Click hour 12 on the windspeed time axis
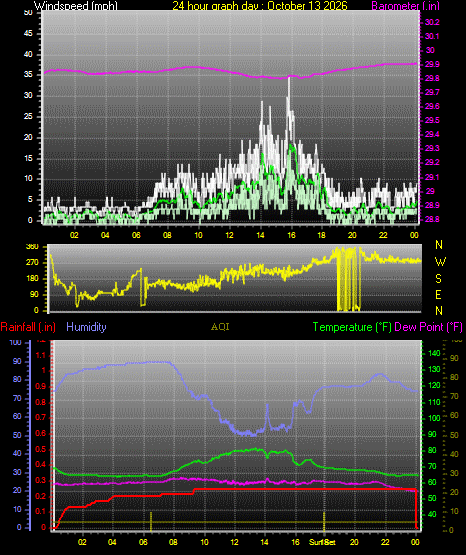Screen dimensions: 466x555 229,235
